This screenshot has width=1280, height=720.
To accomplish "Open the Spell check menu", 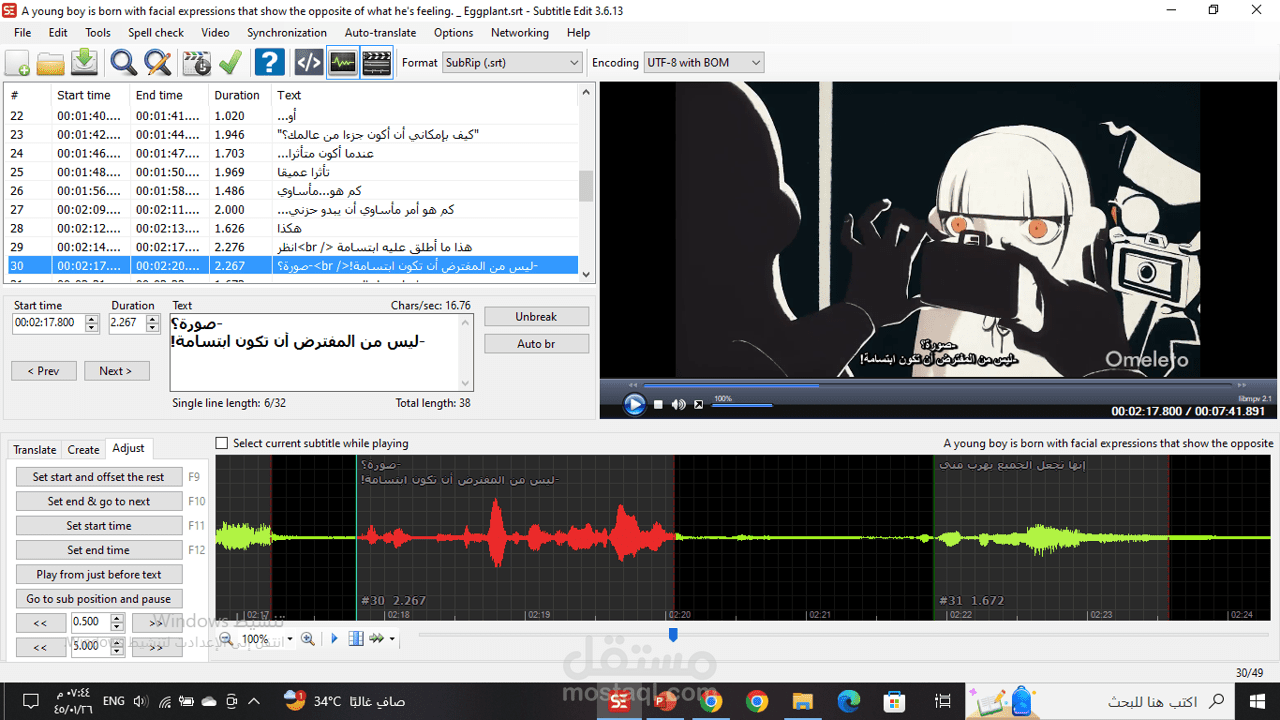I will (x=156, y=32).
